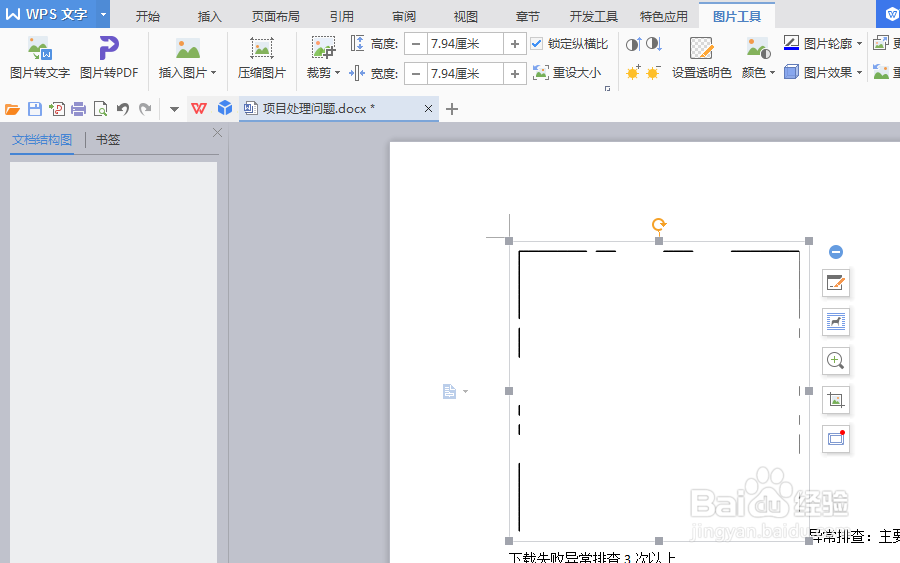Collapse floating image toolbar minus icon
900x563 pixels.
[836, 251]
